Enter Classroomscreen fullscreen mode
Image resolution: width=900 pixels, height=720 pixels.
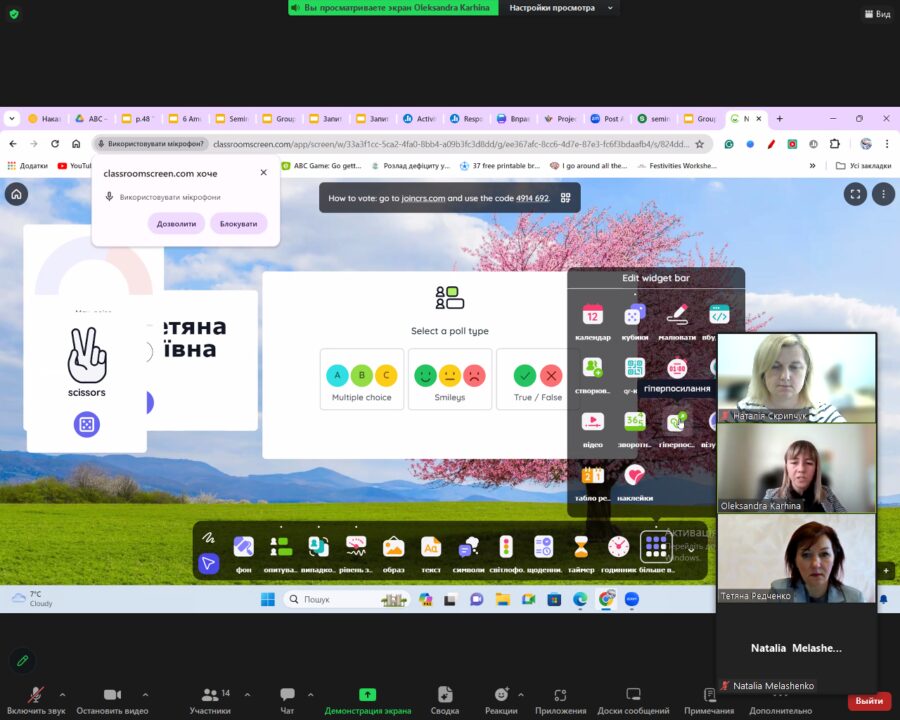pos(855,194)
